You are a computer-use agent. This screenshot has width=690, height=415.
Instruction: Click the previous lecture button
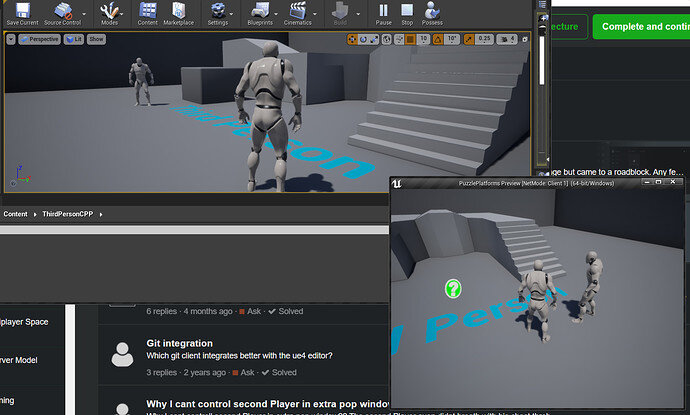(x=569, y=26)
